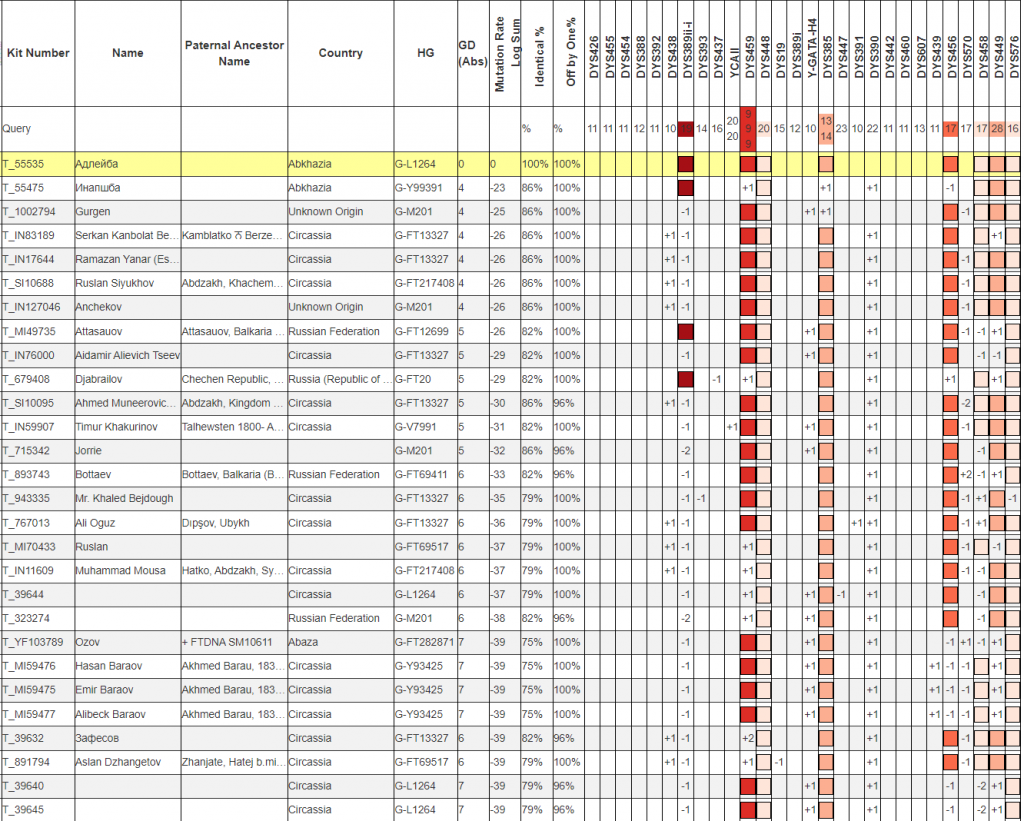Viewport: 1024px width, 821px height.
Task: Click the DYS385 '13 14' Query cell
Action: coord(826,129)
